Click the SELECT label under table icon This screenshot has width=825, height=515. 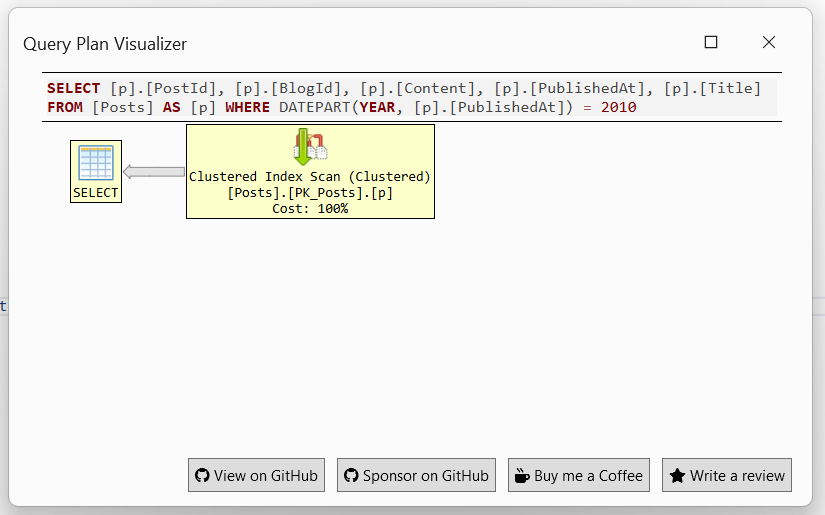(96, 193)
